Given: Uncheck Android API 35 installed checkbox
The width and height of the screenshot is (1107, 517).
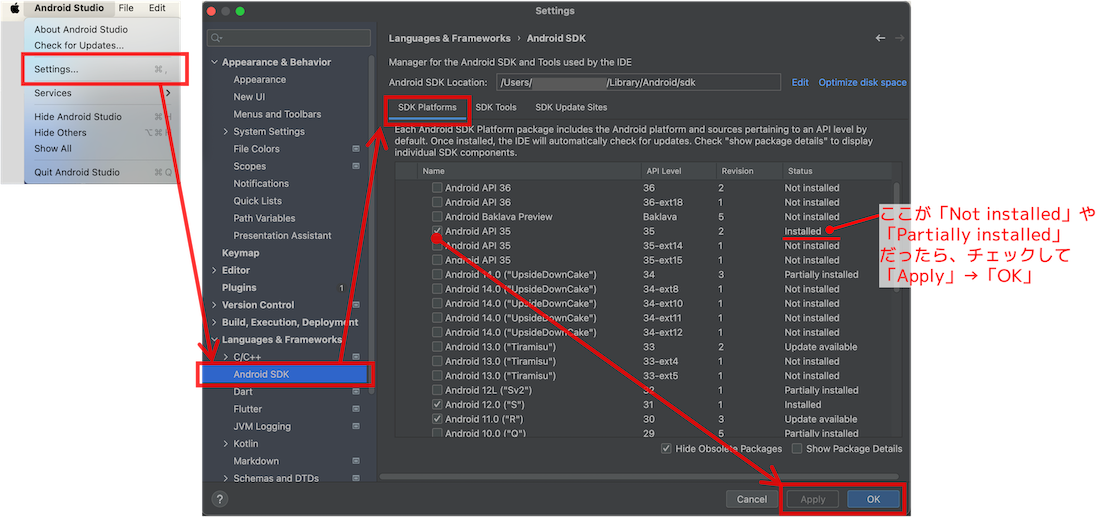Looking at the screenshot, I should pyautogui.click(x=437, y=231).
